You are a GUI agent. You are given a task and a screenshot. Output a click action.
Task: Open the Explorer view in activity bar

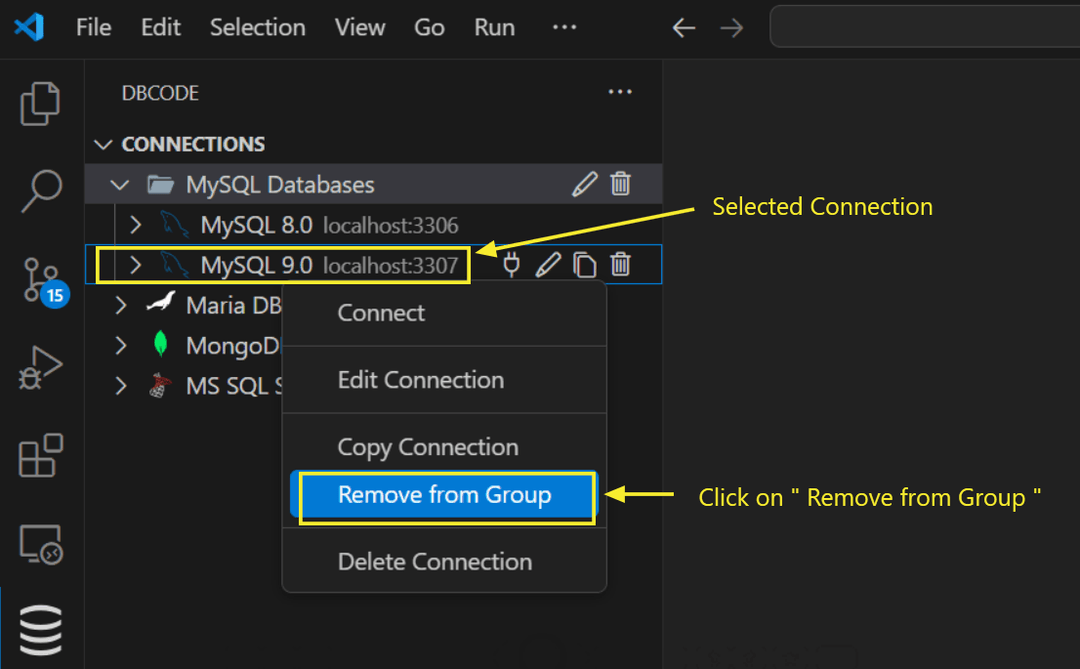point(40,103)
